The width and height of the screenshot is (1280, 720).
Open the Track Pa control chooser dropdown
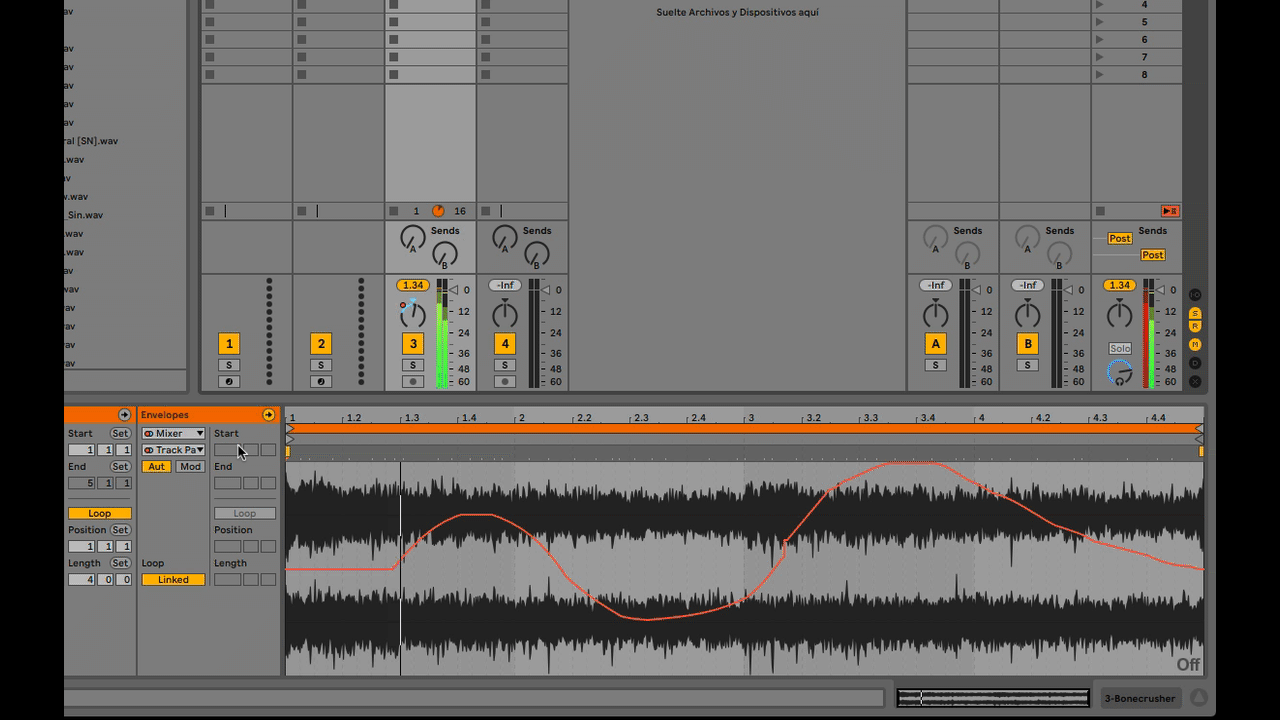173,450
